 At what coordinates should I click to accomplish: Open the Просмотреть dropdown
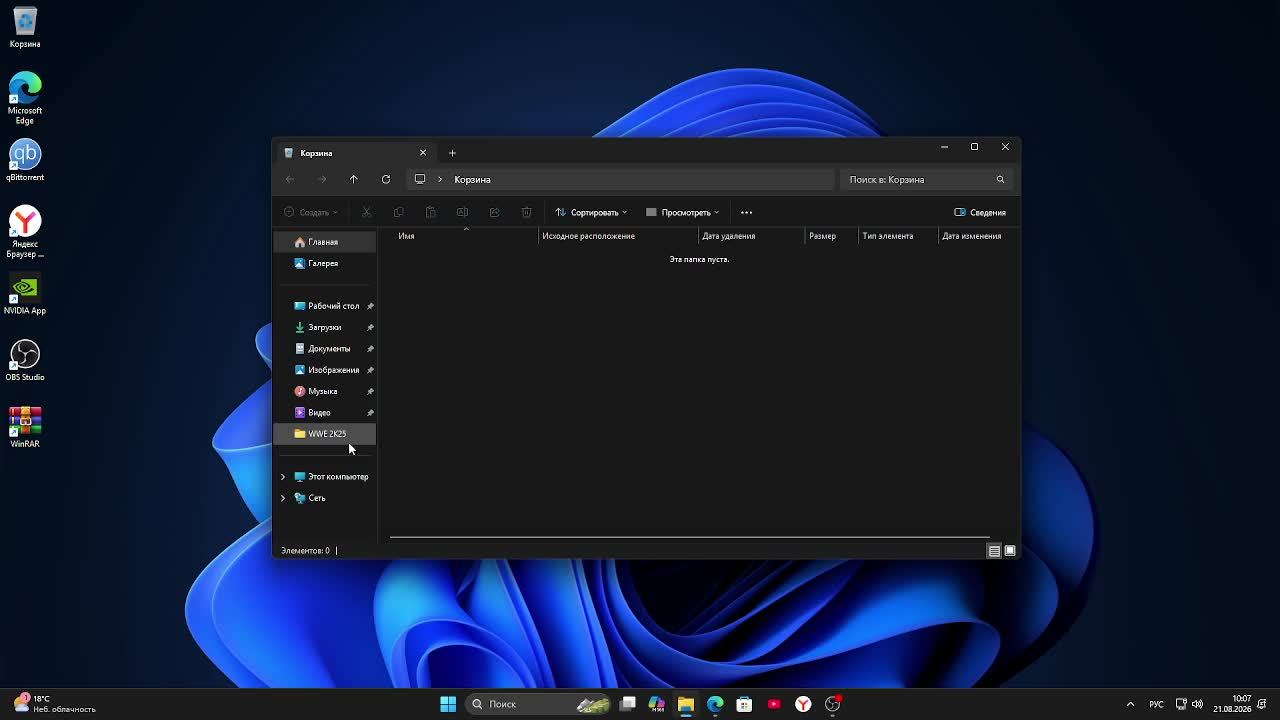click(683, 212)
